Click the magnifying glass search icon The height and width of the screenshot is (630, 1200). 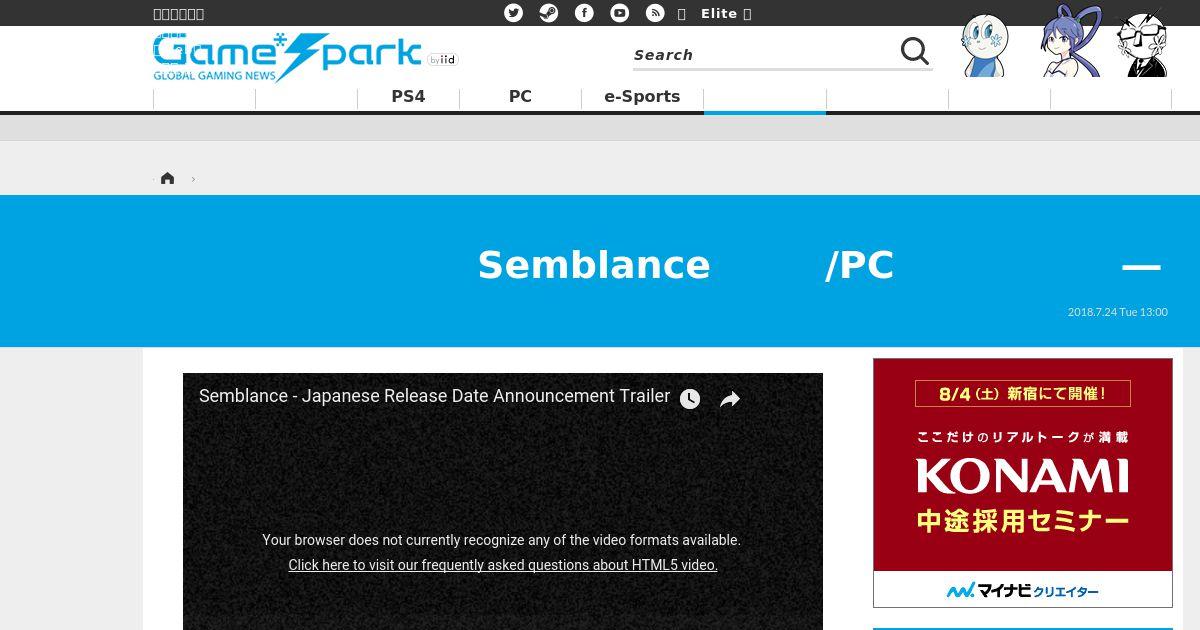tap(915, 51)
